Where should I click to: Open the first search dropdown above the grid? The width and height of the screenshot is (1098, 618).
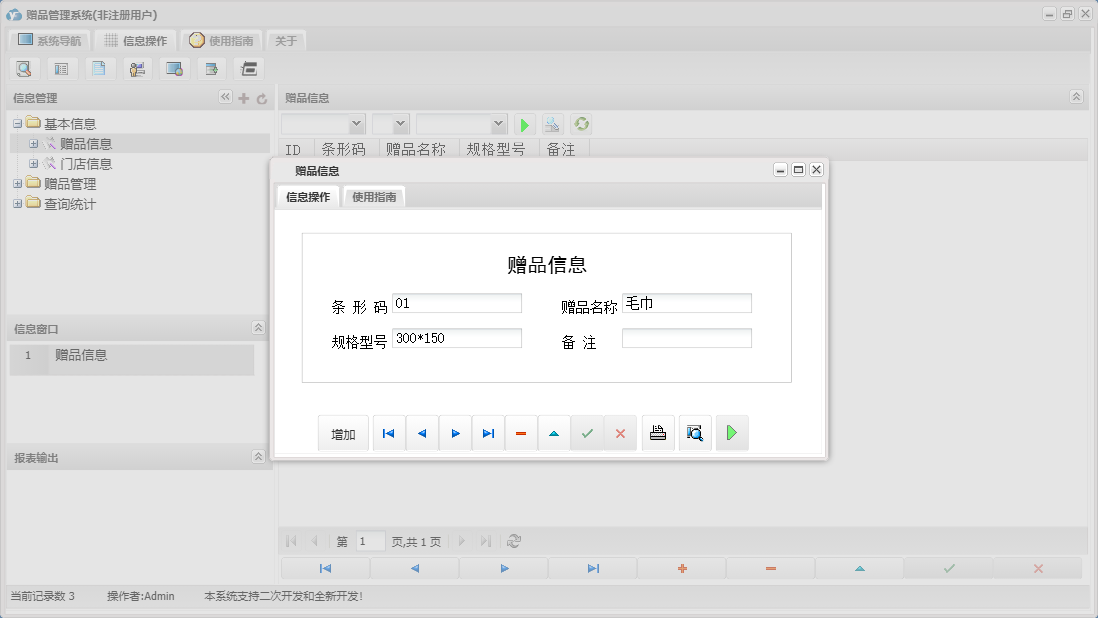pos(322,124)
